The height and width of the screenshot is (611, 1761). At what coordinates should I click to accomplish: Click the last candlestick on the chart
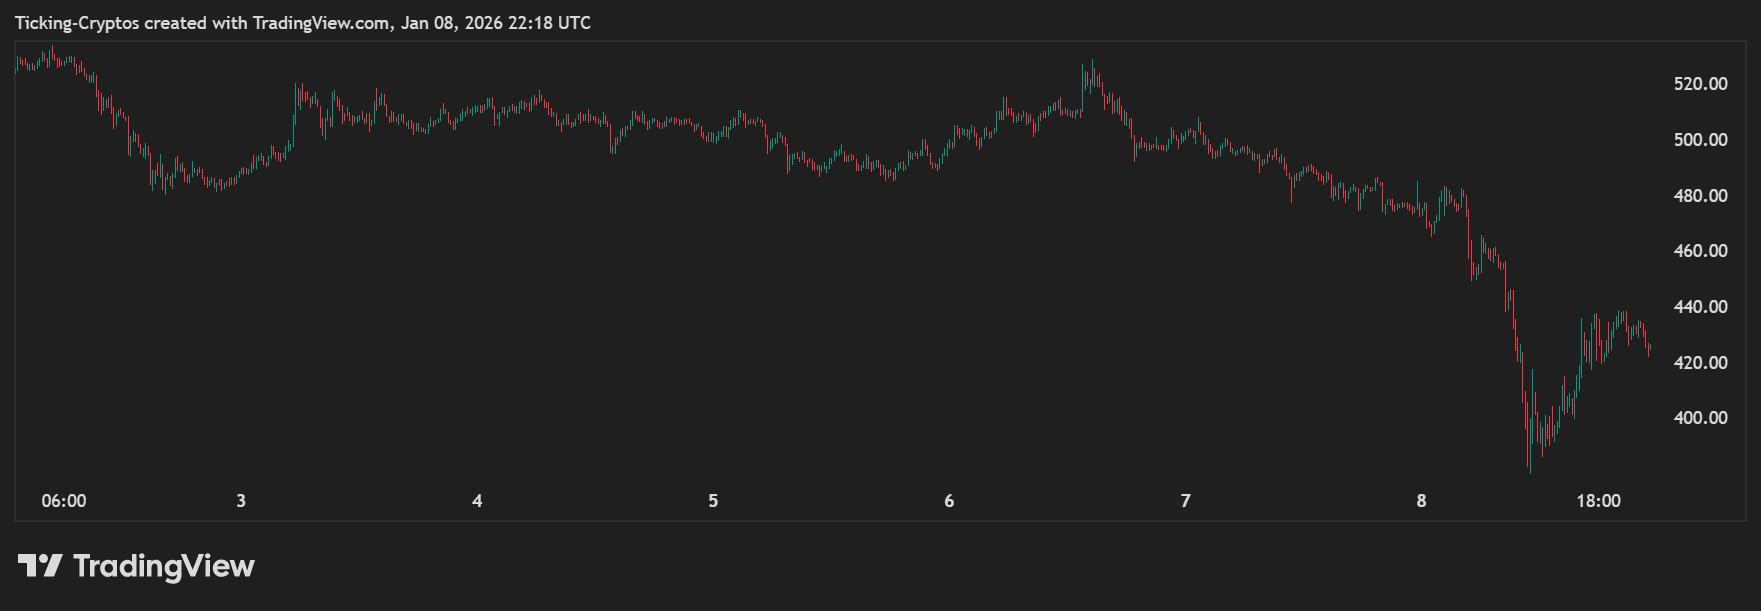[1649, 349]
